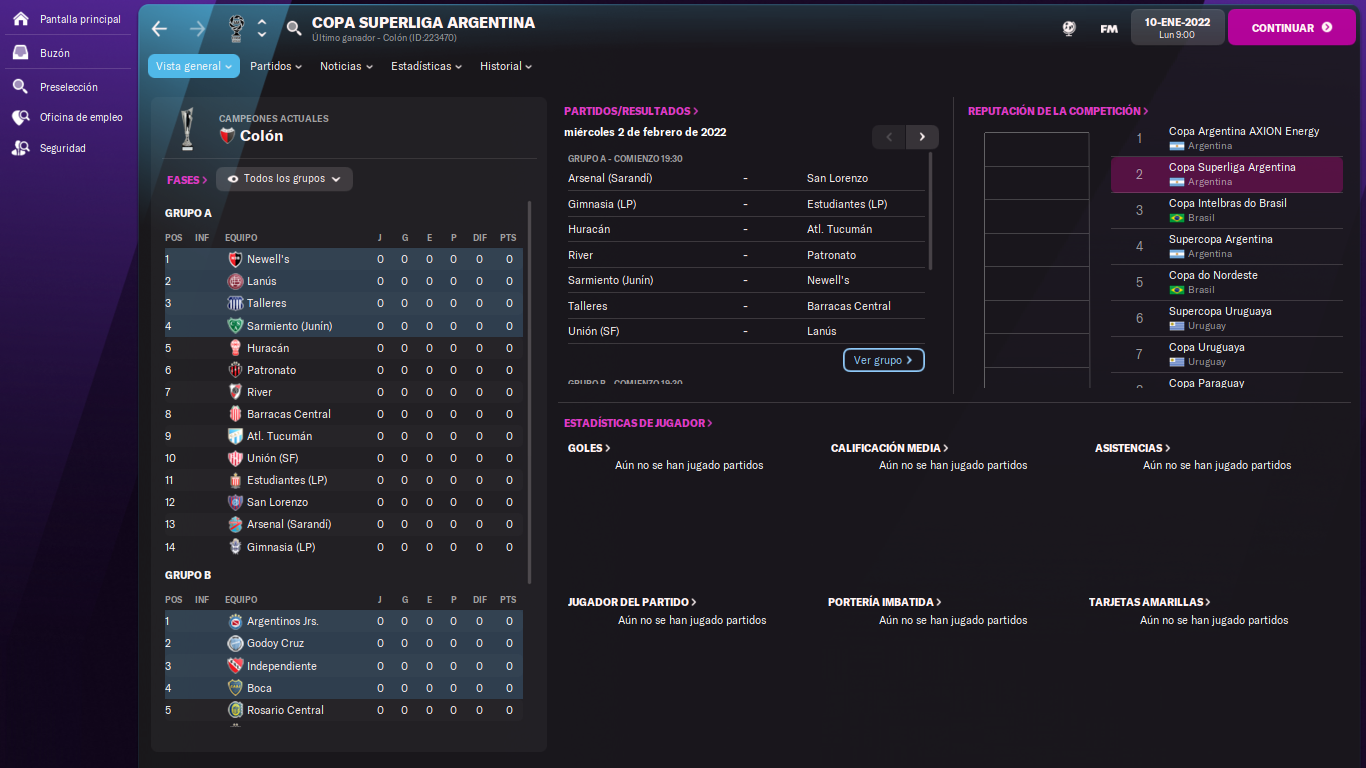The width and height of the screenshot is (1366, 768).
Task: Open the Todos los grupos dropdown
Action: tap(284, 179)
